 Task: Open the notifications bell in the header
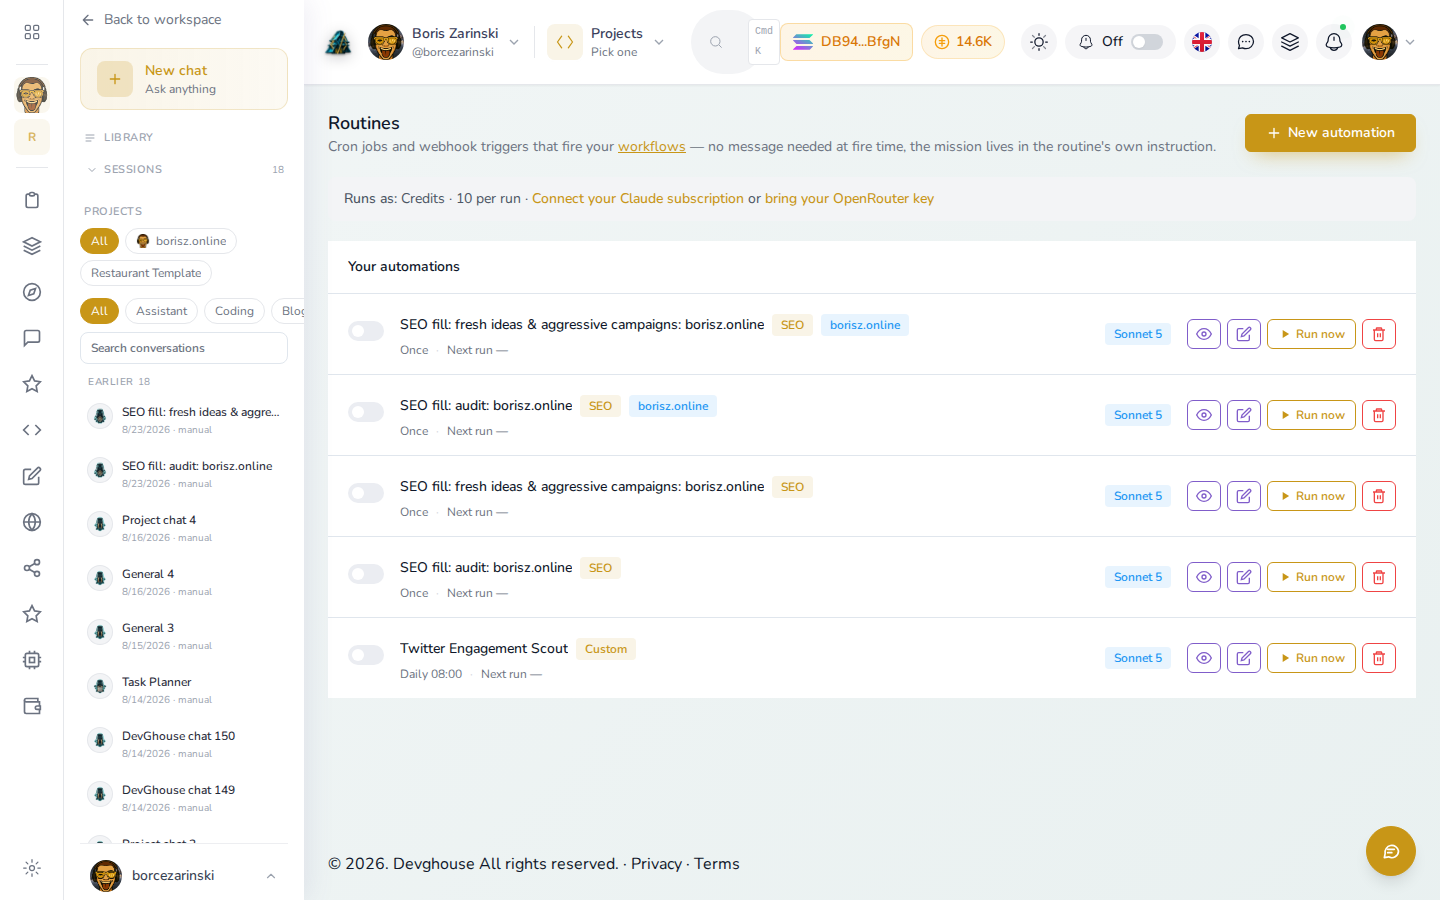[1334, 42]
